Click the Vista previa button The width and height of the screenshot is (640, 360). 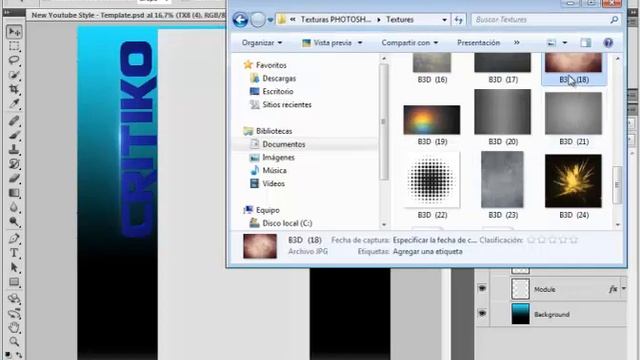327,43
